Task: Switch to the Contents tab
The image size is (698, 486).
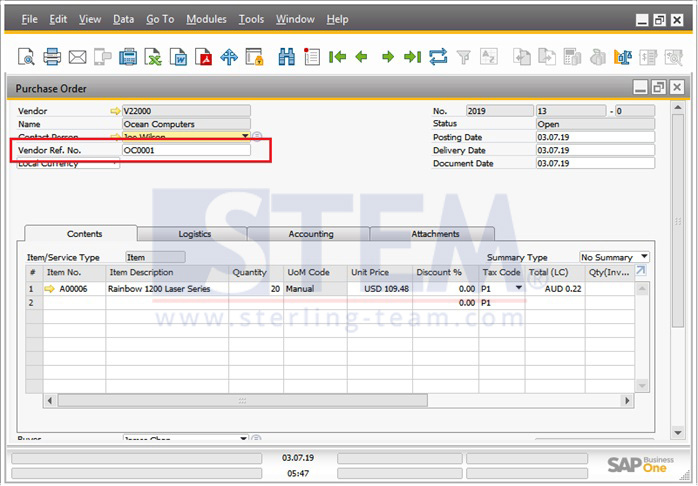Action: pyautogui.click(x=81, y=234)
